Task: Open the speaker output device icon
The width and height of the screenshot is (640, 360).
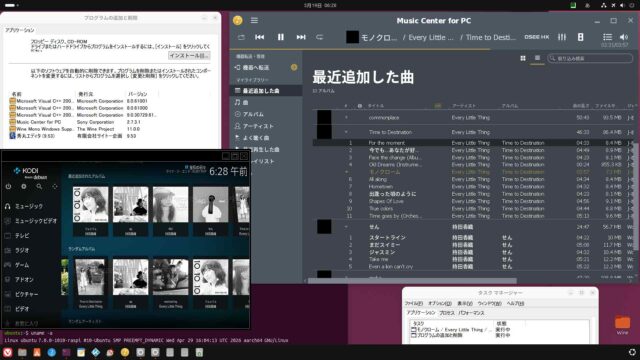Action: [x=580, y=37]
